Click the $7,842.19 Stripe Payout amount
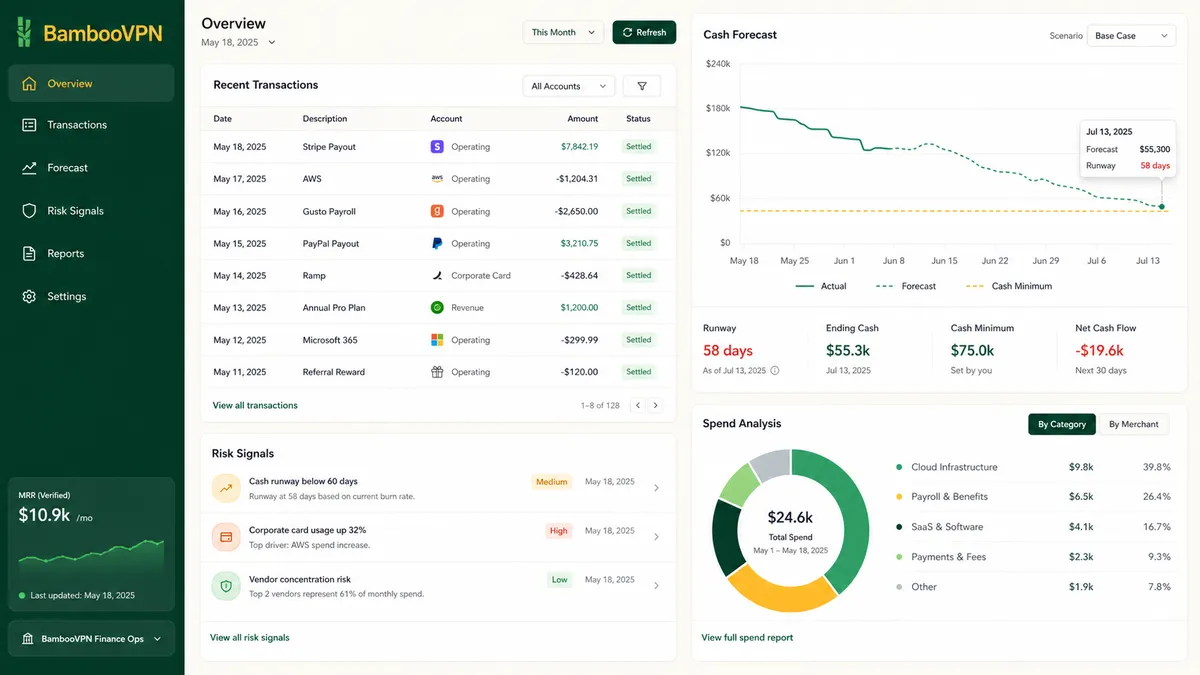Screen dimensions: 1200x675 pos(580,146)
